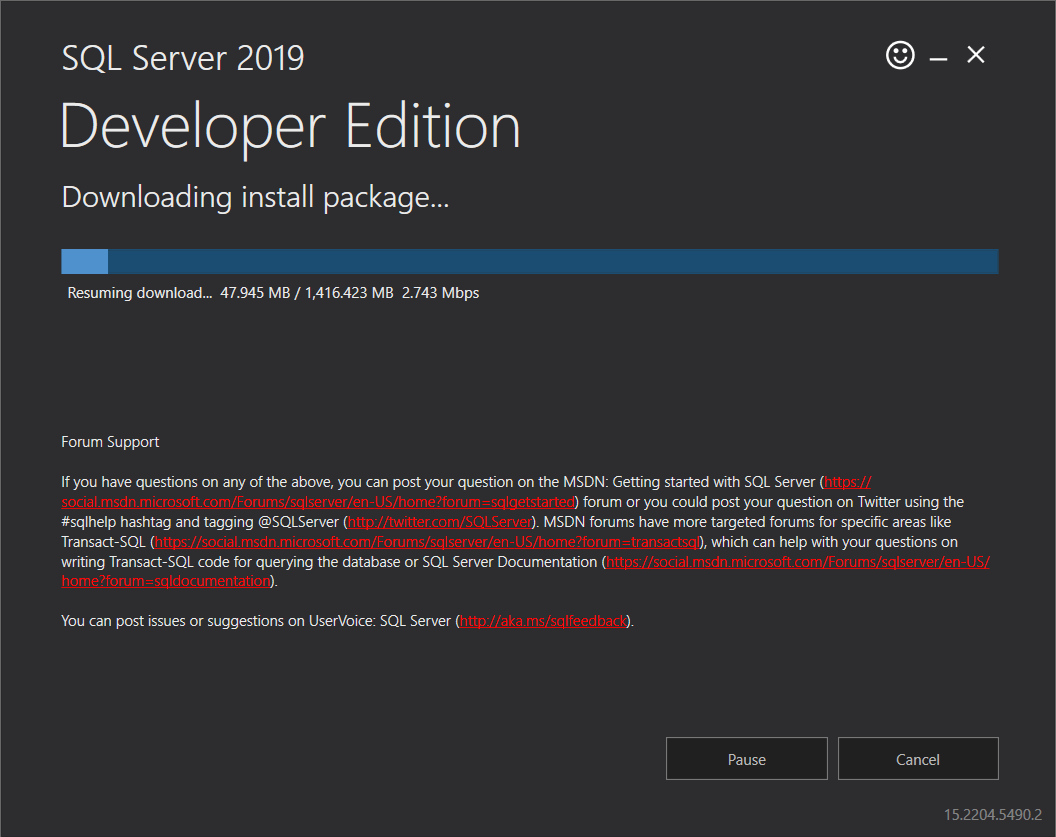Viewport: 1056px width, 837px height.
Task: Click the 47.945 MB / 1,416.423 MB size readout
Action: click(307, 294)
